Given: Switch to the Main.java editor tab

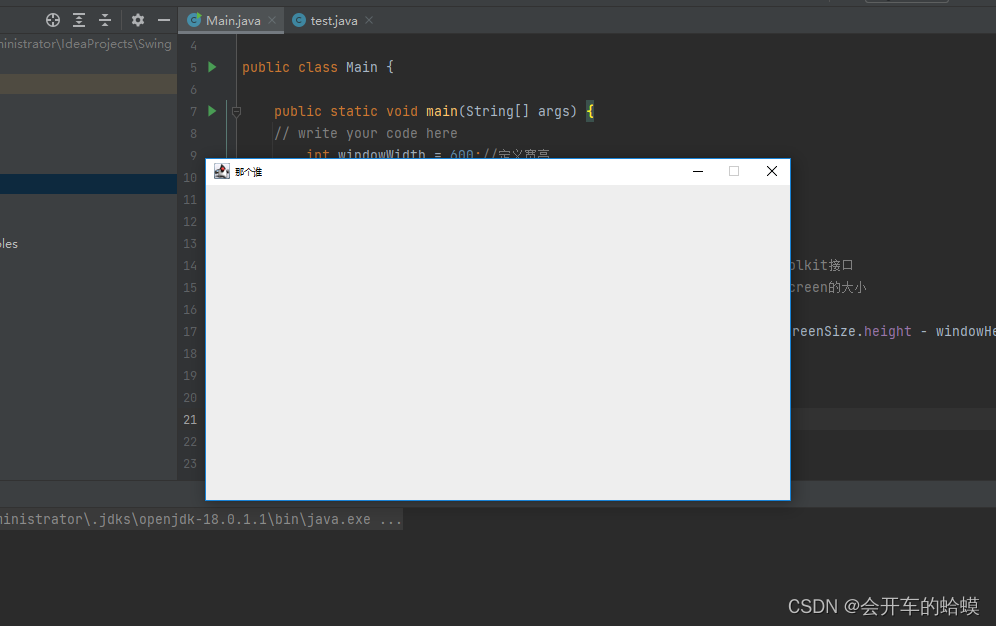Looking at the screenshot, I should point(232,20).
